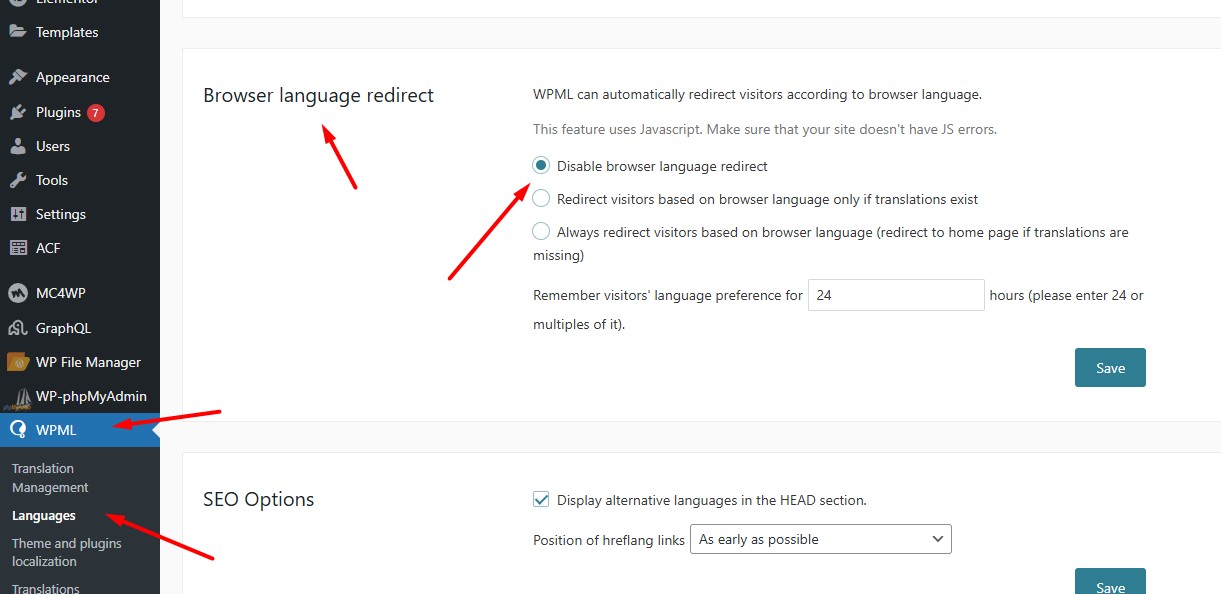This screenshot has width=1221, height=594.
Task: Open the Plugins menu label
Action: pos(58,112)
